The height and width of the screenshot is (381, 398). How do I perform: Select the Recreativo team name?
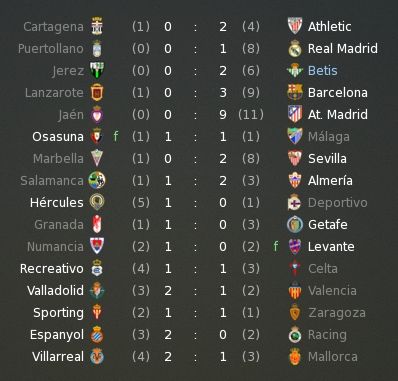[x=52, y=269]
